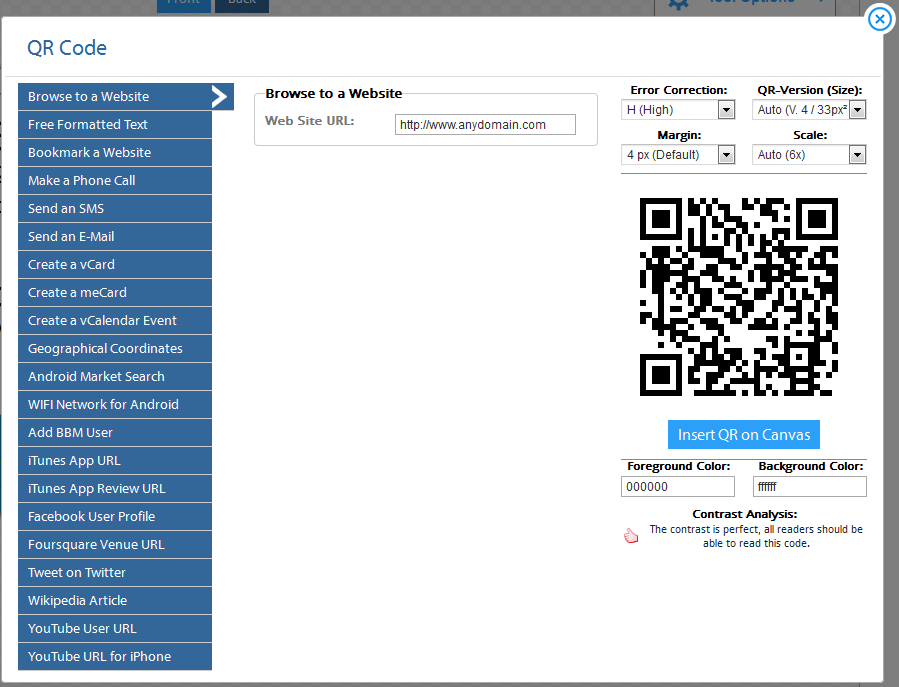Select iTunes App Review URL
Image resolution: width=899 pixels, height=687 pixels.
115,489
